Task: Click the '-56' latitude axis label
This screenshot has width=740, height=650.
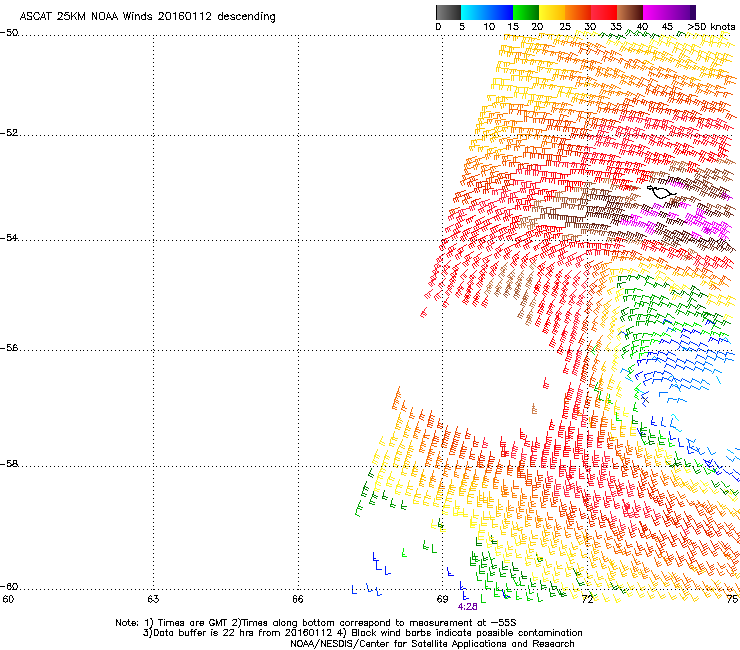Action: point(9,348)
